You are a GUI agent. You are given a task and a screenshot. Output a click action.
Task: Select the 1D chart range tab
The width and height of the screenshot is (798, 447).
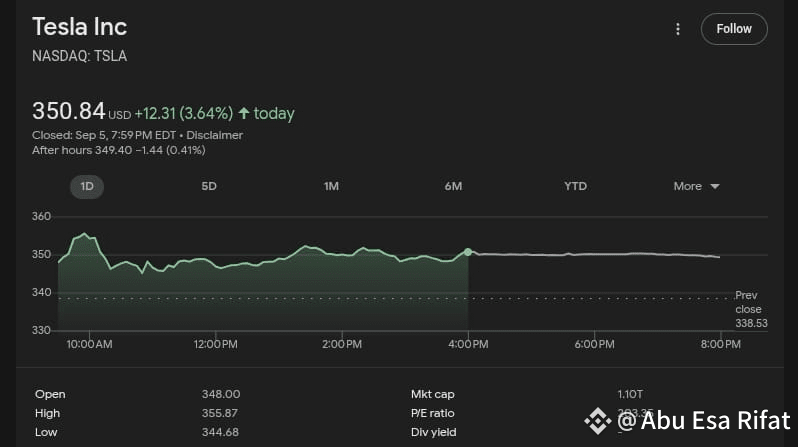tap(87, 186)
